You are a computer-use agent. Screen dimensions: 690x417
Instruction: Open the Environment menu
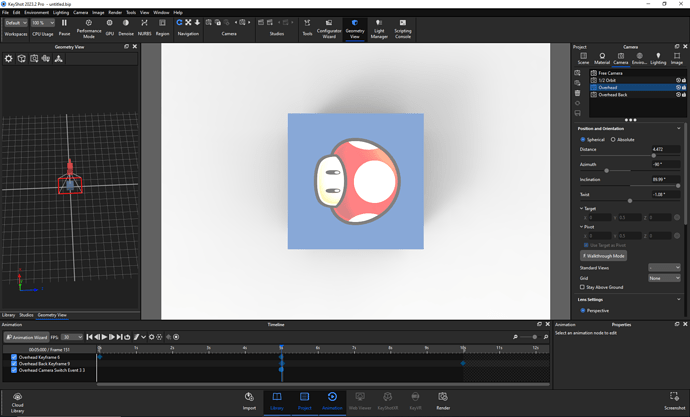tap(37, 12)
